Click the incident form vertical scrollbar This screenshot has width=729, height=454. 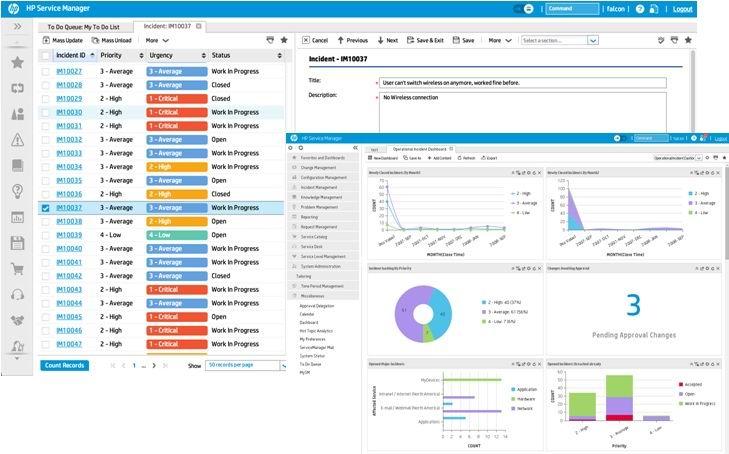point(693,91)
